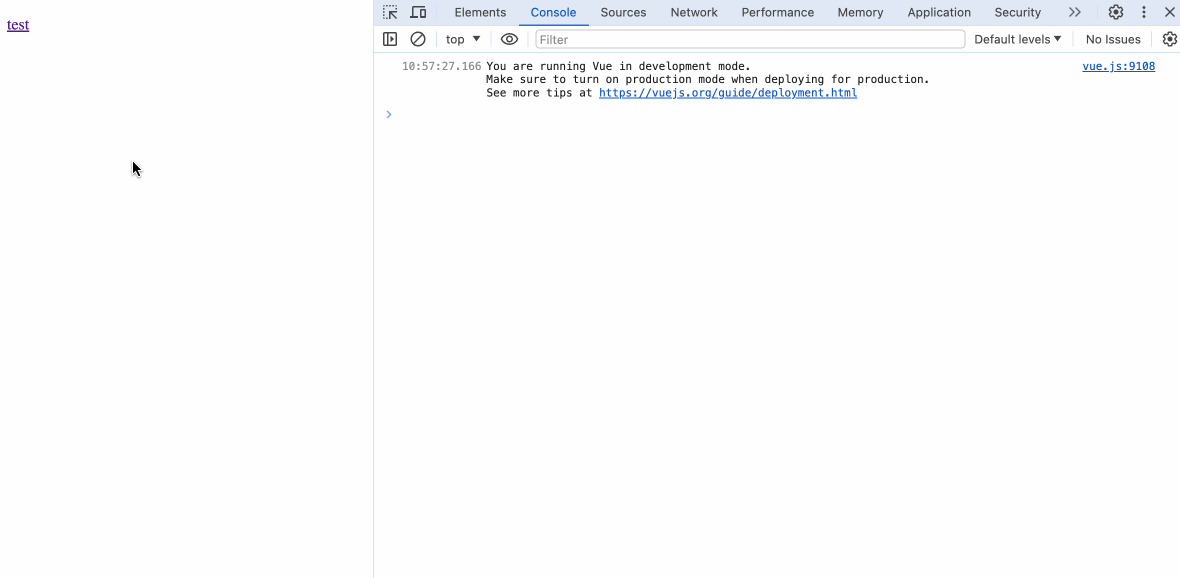The image size is (1180, 578).
Task: Open the vuejs.org deployment guide link
Action: [x=727, y=93]
